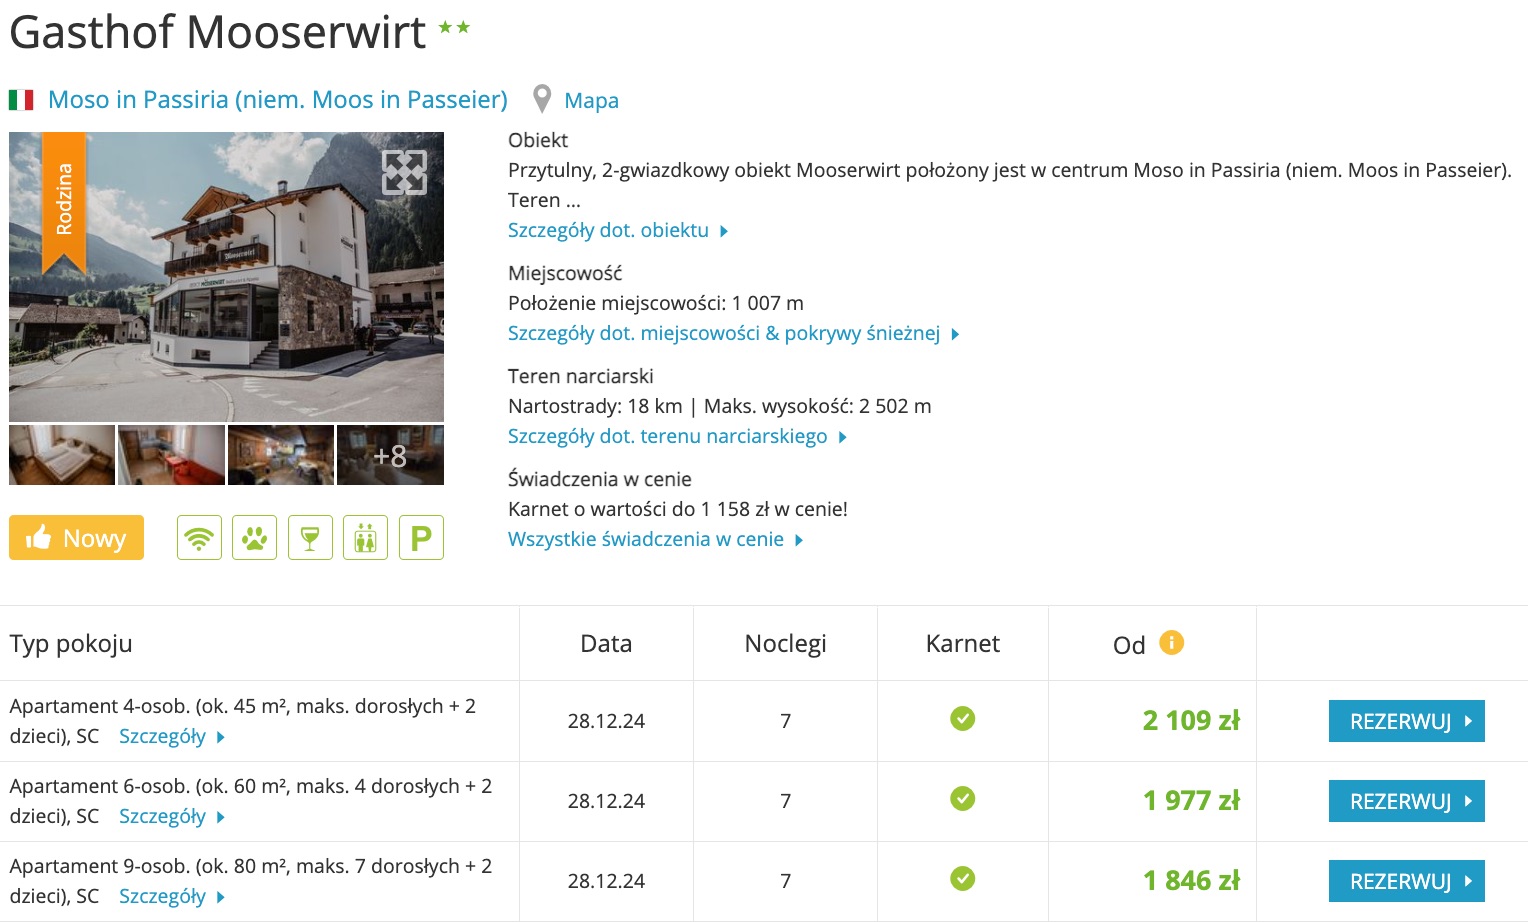Click the price 1 977 zł
Screen dimensions: 1528x922
pos(1191,801)
